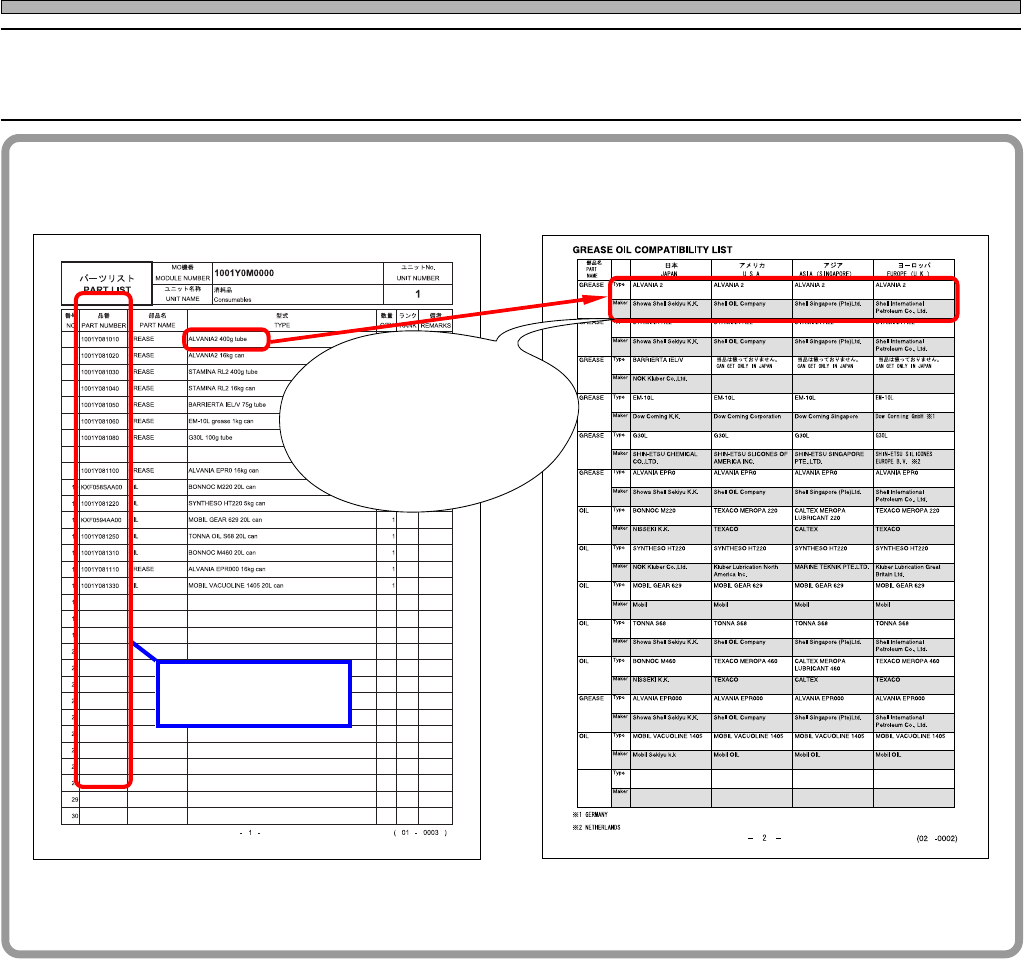Click the "ASIA (SINGAPORE)" column header
Image resolution: width=1024 pixels, height=959 pixels.
click(825, 274)
